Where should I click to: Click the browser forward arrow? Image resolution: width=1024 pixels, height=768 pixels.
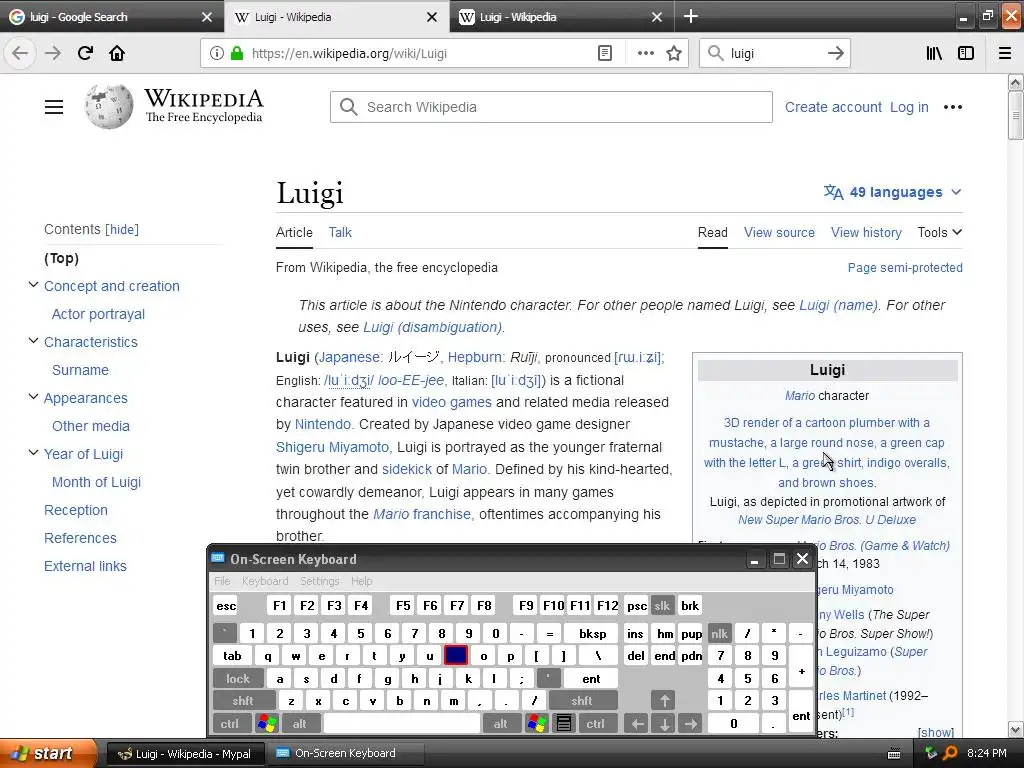pos(52,53)
